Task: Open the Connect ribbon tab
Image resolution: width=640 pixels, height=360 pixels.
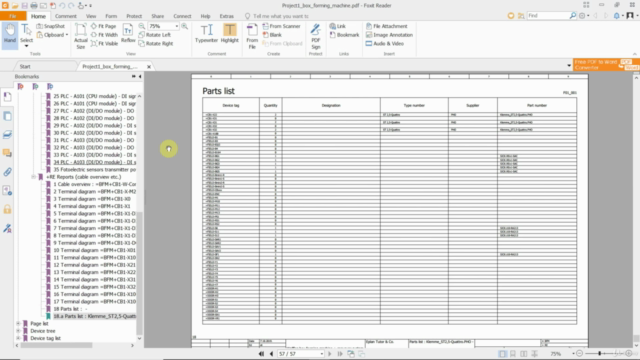Action: pyautogui.click(x=182, y=16)
